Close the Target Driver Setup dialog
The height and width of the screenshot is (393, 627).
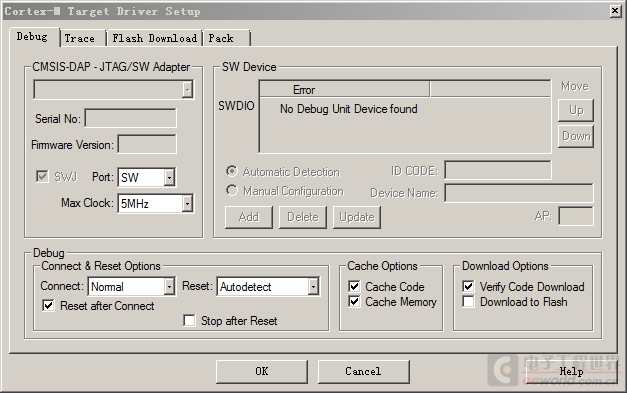click(615, 11)
